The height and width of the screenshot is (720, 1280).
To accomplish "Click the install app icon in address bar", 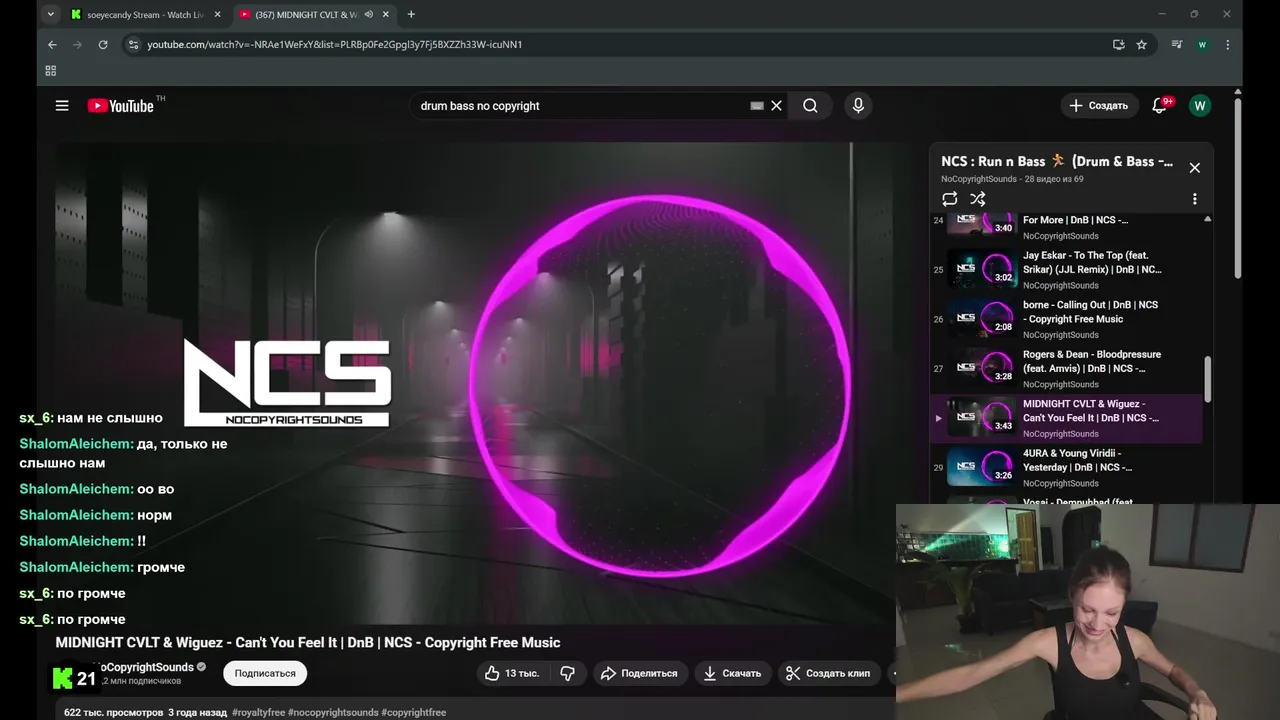I will (x=1118, y=44).
